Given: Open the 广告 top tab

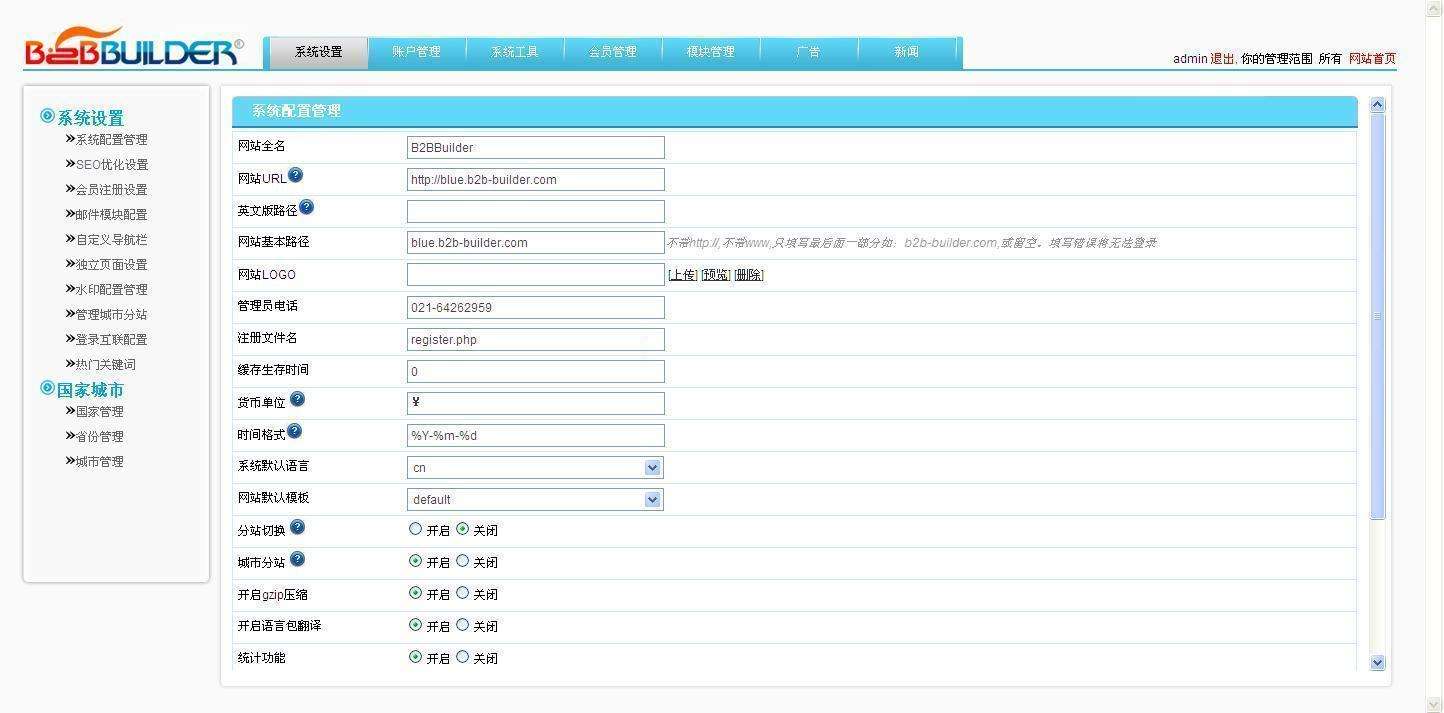Looking at the screenshot, I should [808, 52].
